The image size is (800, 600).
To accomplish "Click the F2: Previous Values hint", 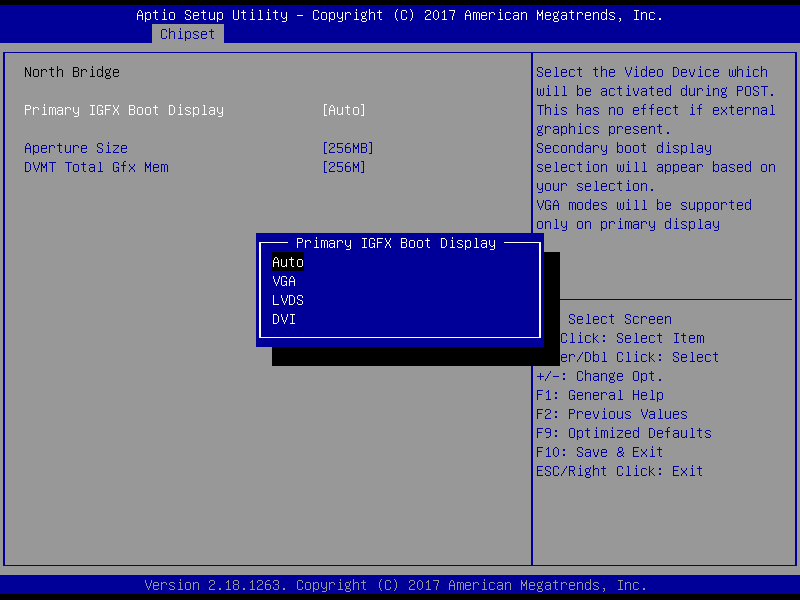I will [612, 414].
